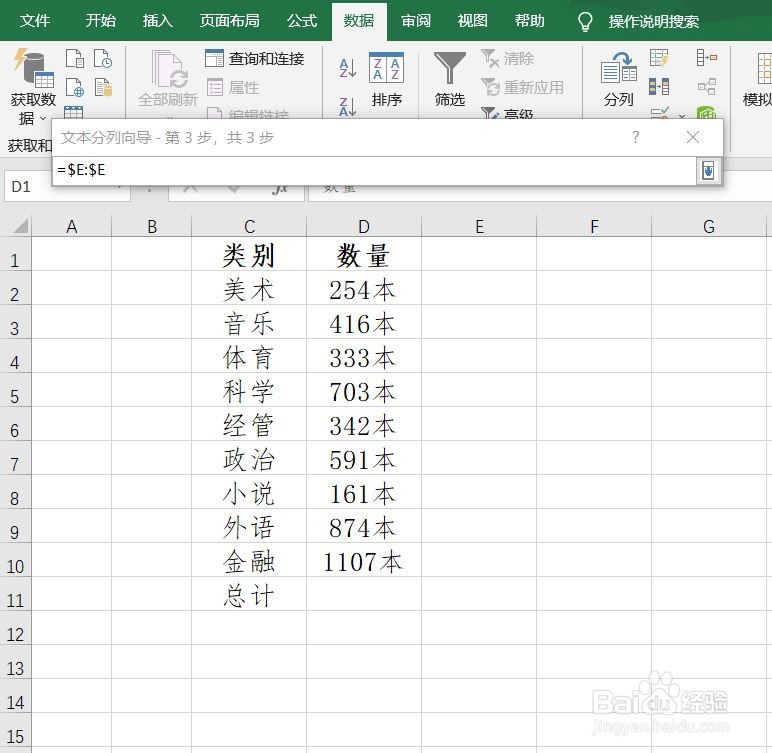Click the 模拟 What-If Analysis icon
Screen dimensions: 772x753
click(758, 80)
